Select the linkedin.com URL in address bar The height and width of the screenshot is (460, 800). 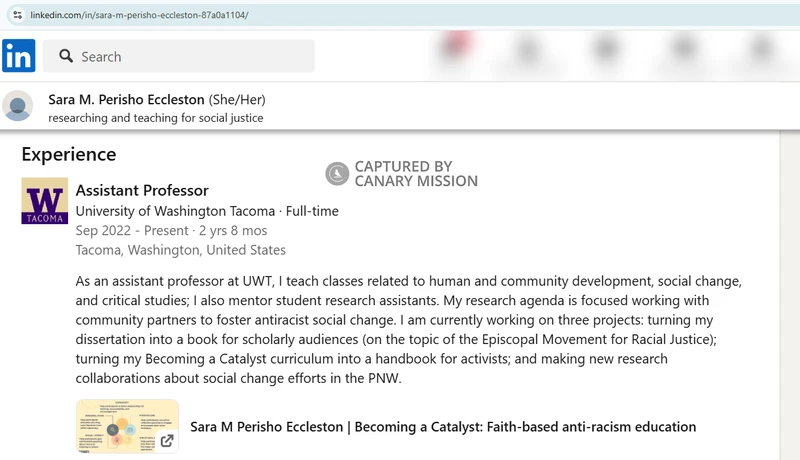pyautogui.click(x=139, y=15)
